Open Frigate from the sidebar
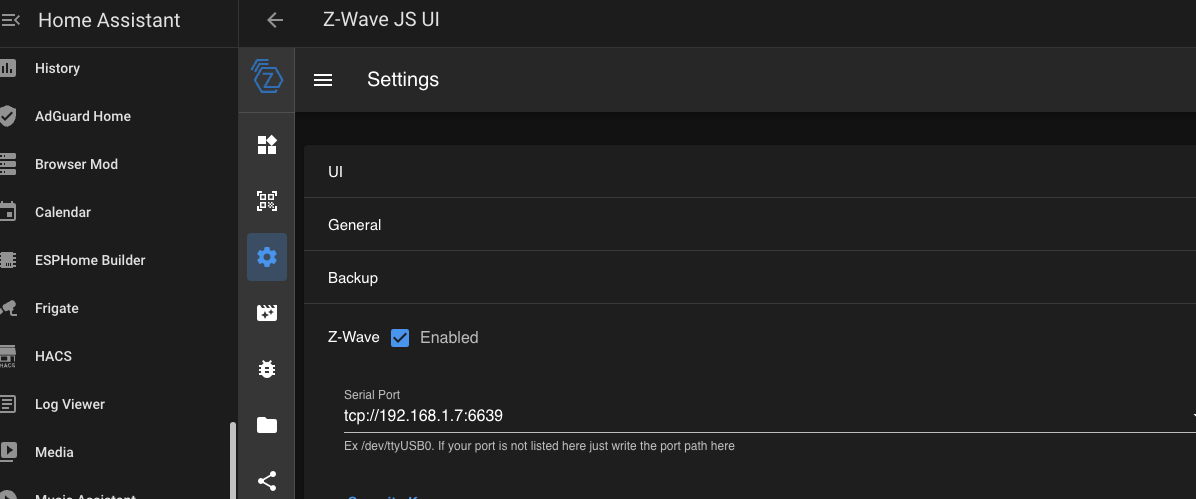Viewport: 1196px width, 499px height. (57, 308)
